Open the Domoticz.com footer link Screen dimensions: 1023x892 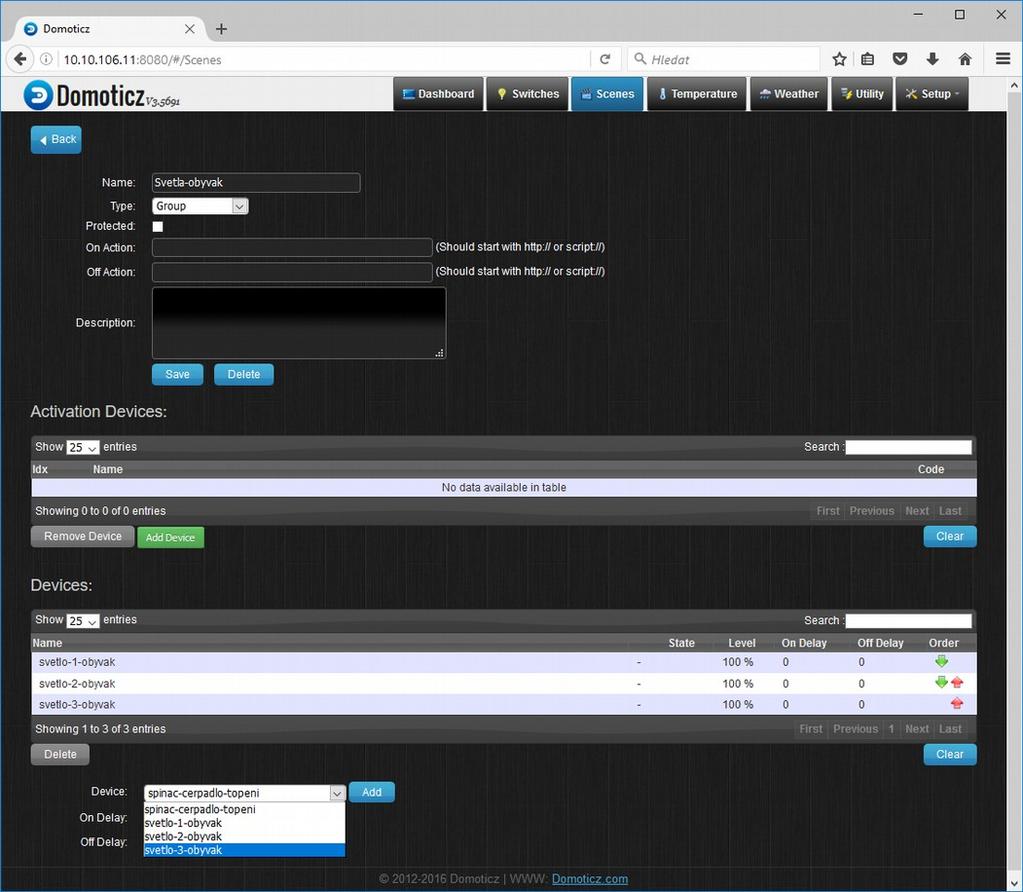(x=590, y=879)
